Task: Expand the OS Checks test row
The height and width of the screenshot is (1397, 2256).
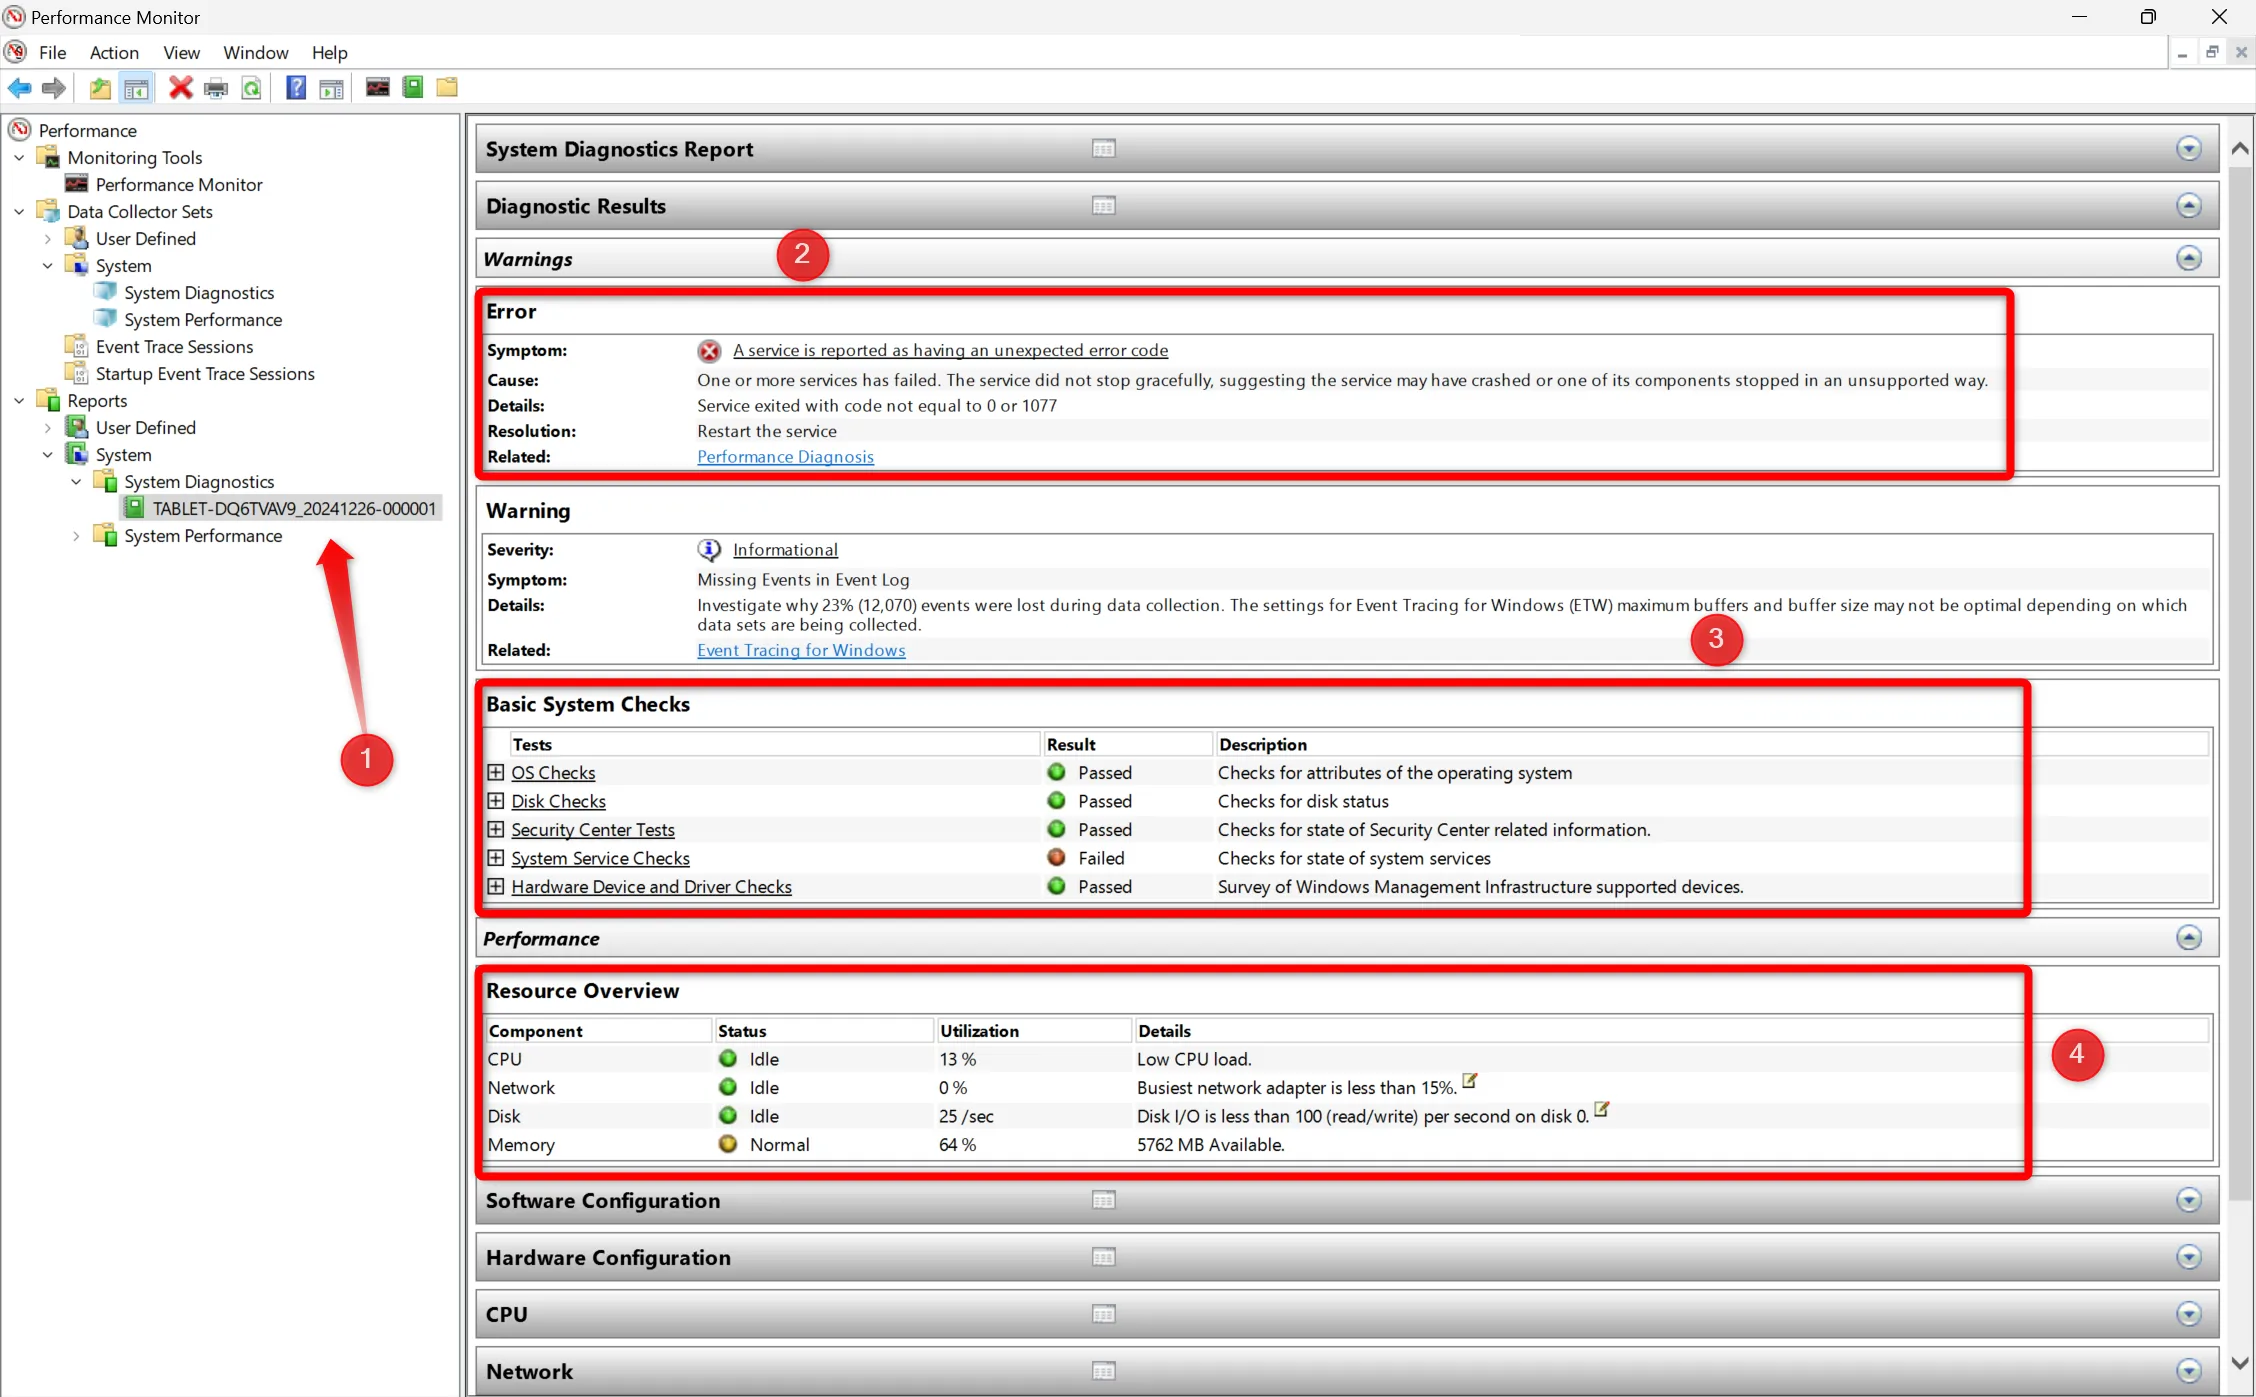Action: (496, 772)
